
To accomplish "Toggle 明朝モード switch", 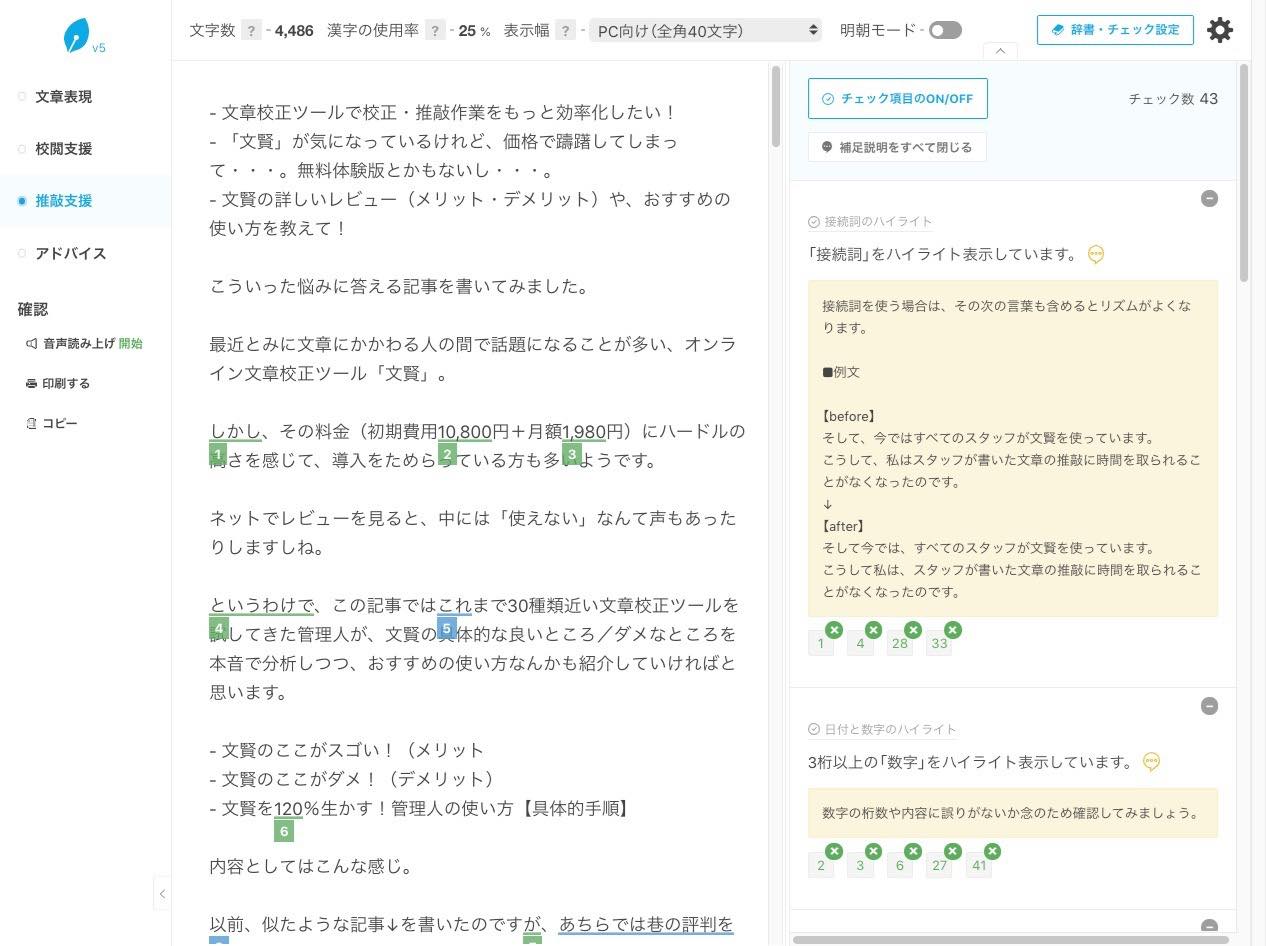I will (x=945, y=30).
